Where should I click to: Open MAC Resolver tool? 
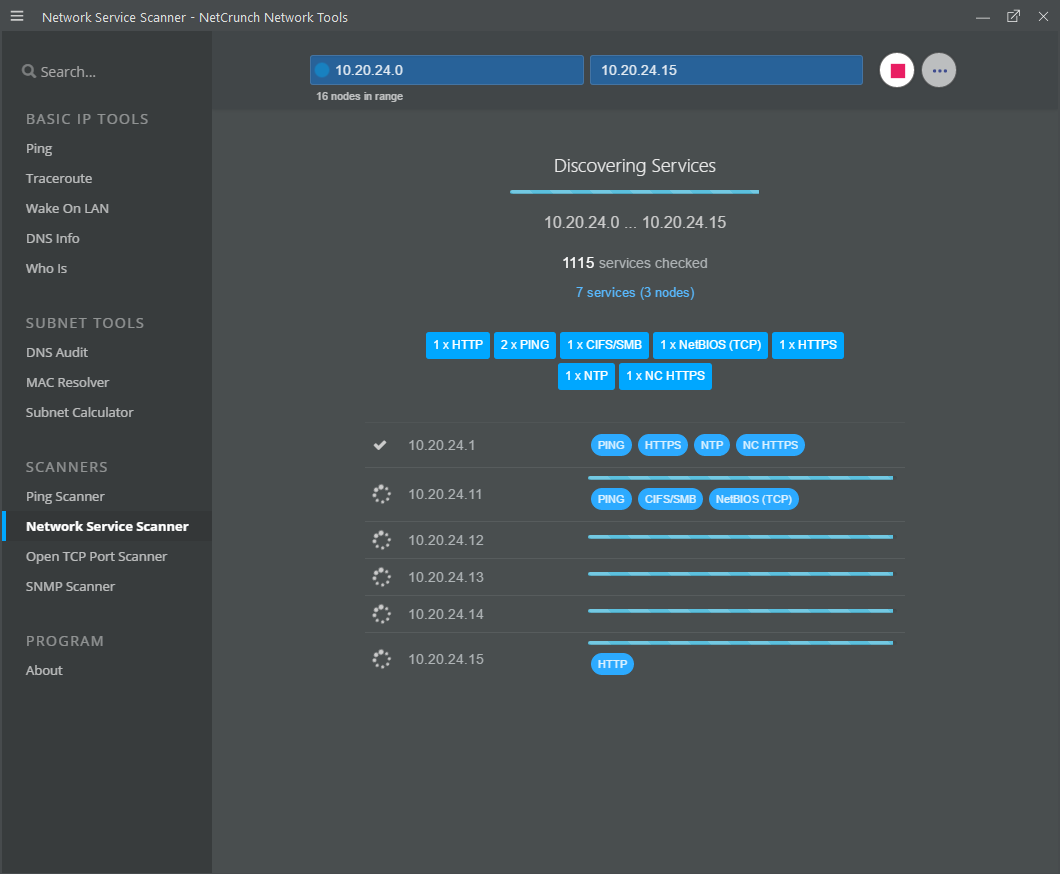click(67, 382)
